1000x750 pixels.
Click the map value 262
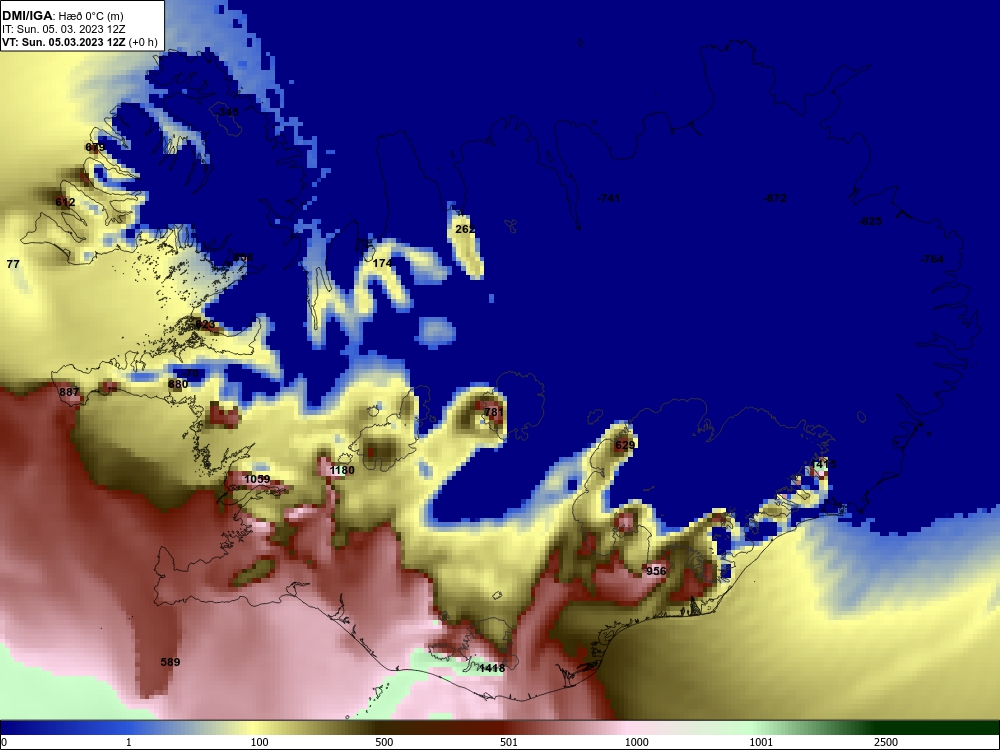click(x=465, y=229)
